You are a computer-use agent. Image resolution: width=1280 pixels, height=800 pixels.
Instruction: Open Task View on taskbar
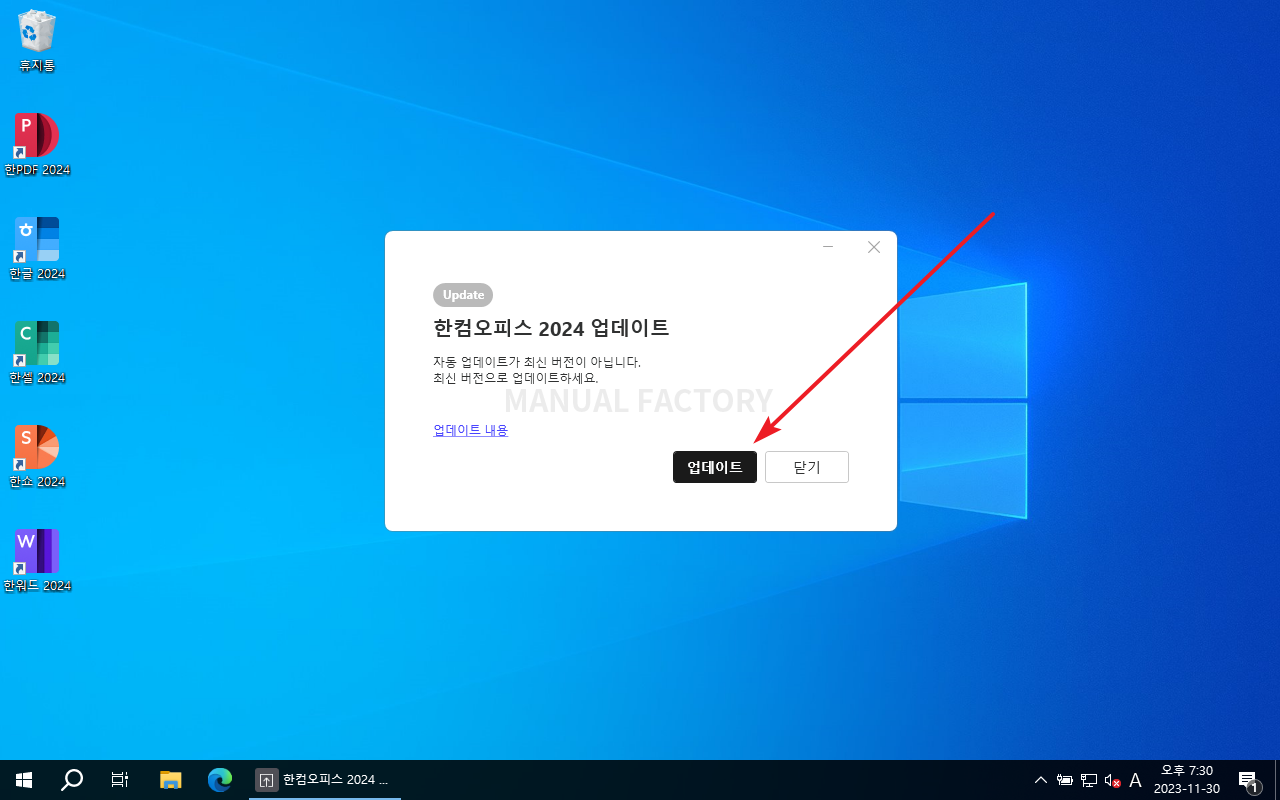tap(120, 780)
